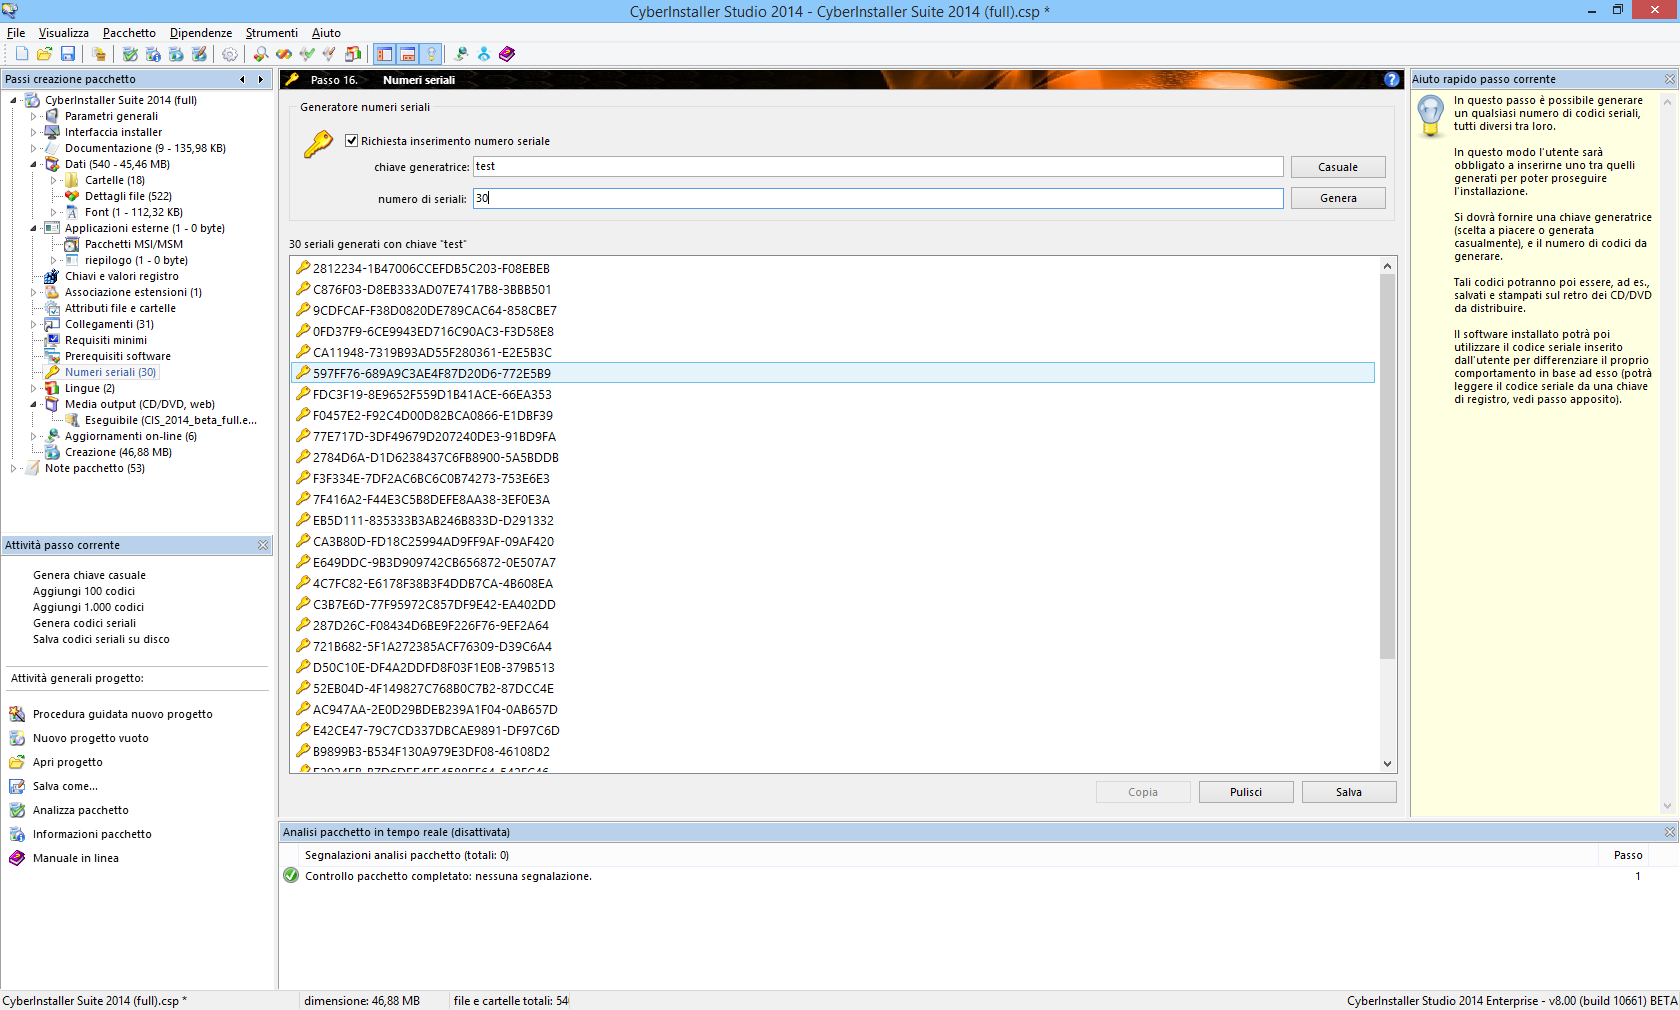Click Aggiungi 1.000 codici activity link
The height and width of the screenshot is (1010, 1680).
click(x=88, y=607)
